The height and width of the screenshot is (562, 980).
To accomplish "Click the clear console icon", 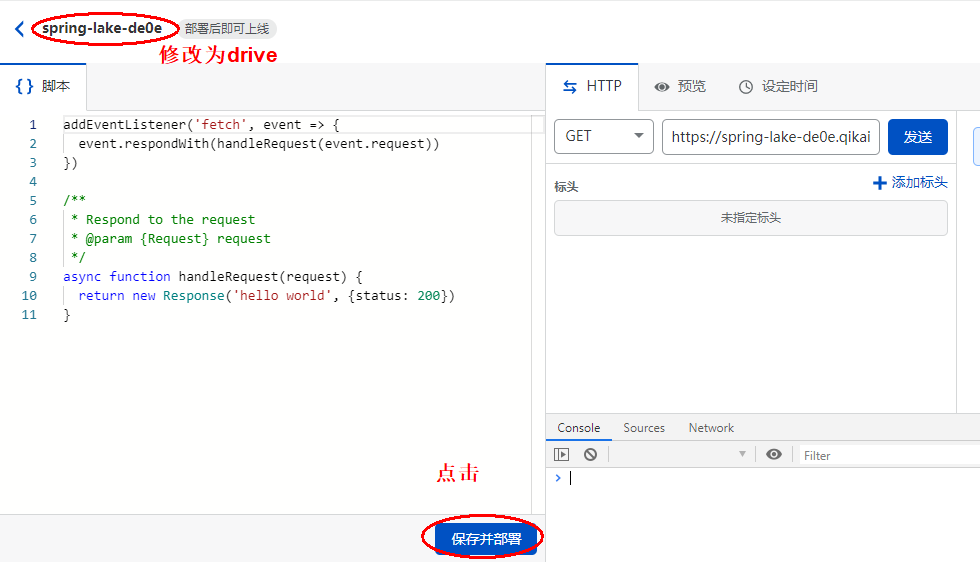I will [590, 454].
